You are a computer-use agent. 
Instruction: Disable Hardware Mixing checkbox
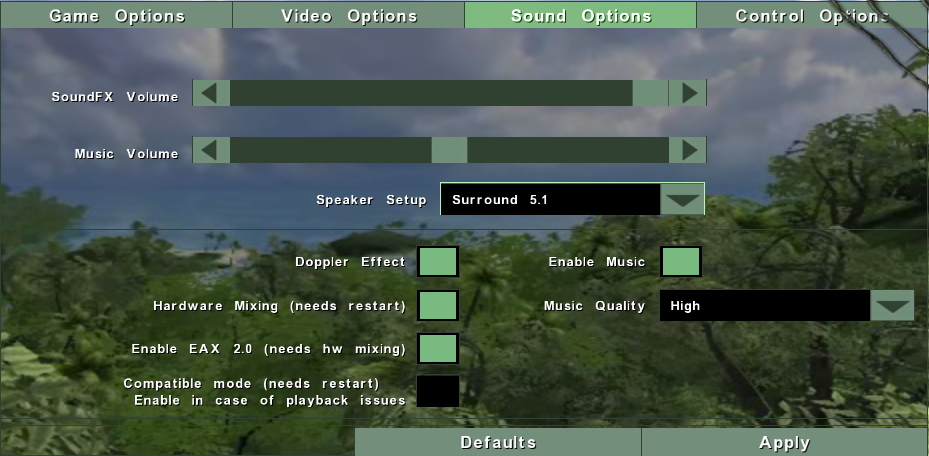coord(438,306)
